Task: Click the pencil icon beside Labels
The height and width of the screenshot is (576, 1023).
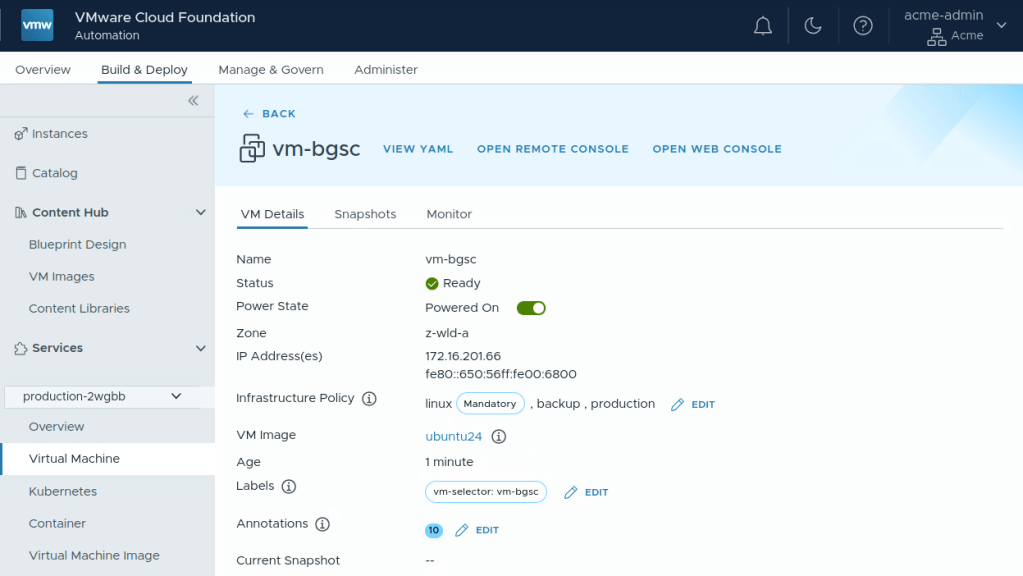Action: coord(571,493)
